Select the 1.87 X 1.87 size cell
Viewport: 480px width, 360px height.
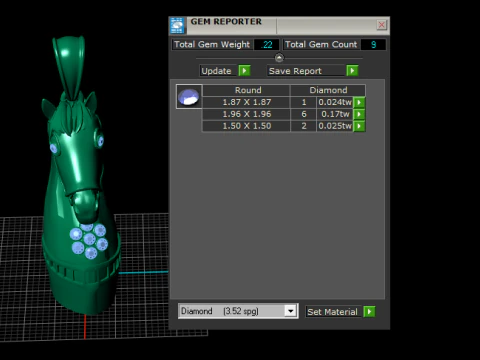coord(246,102)
